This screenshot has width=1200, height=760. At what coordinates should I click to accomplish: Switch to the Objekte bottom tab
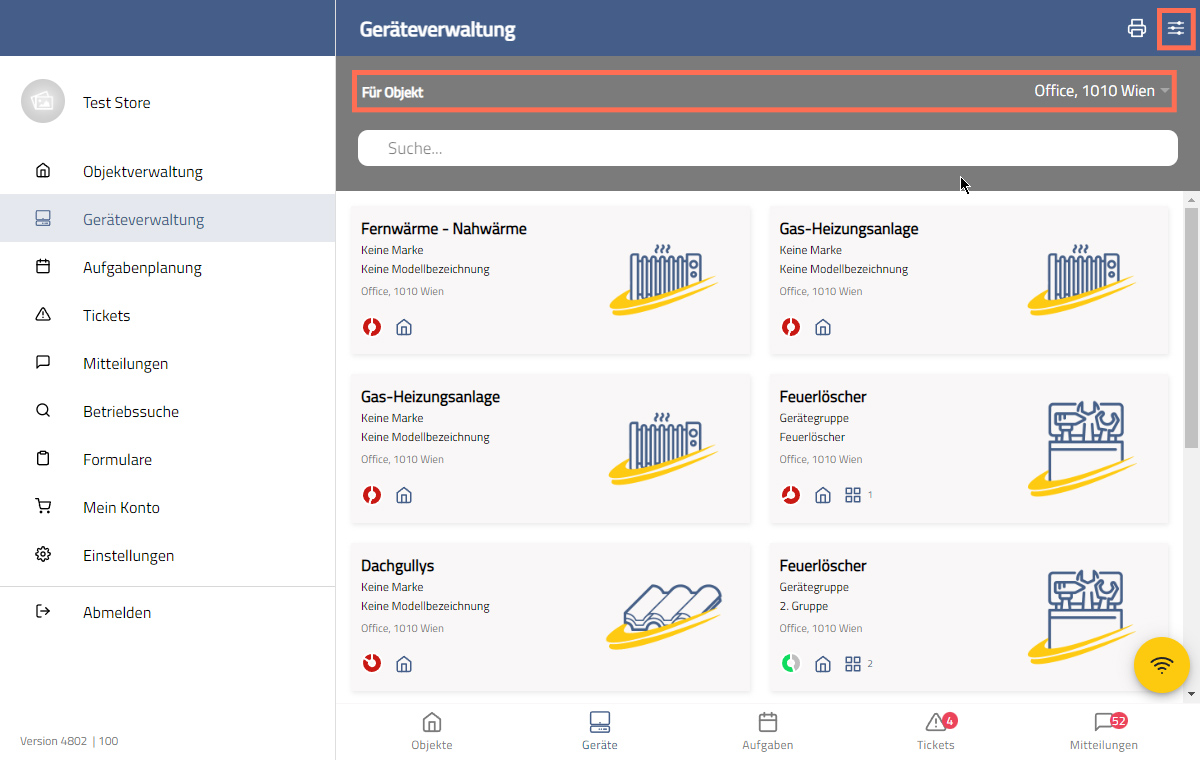tap(432, 730)
